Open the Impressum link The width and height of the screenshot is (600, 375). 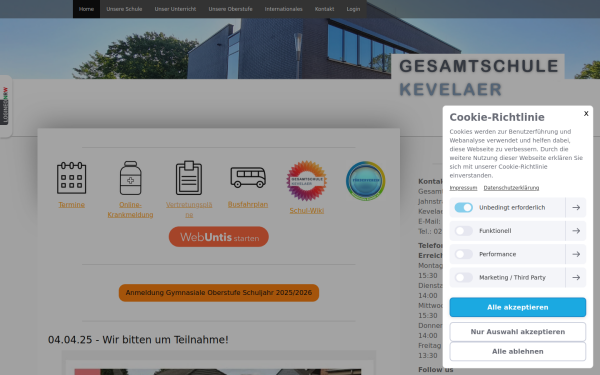tap(463, 188)
